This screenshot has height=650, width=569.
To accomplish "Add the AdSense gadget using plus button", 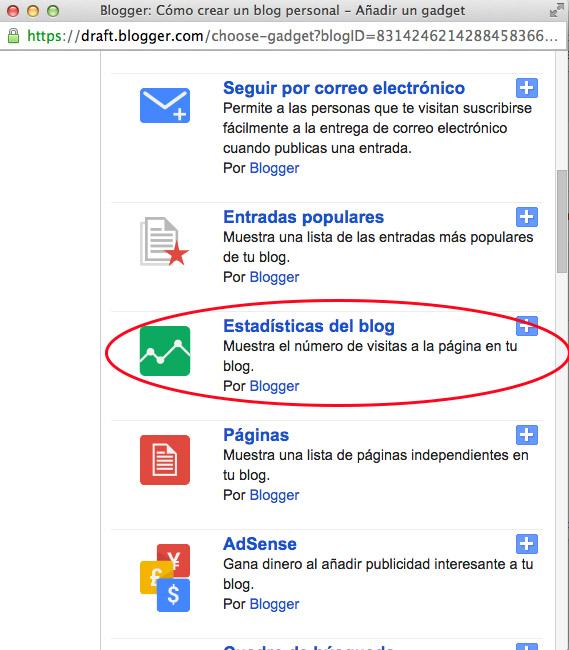I will coord(526,544).
